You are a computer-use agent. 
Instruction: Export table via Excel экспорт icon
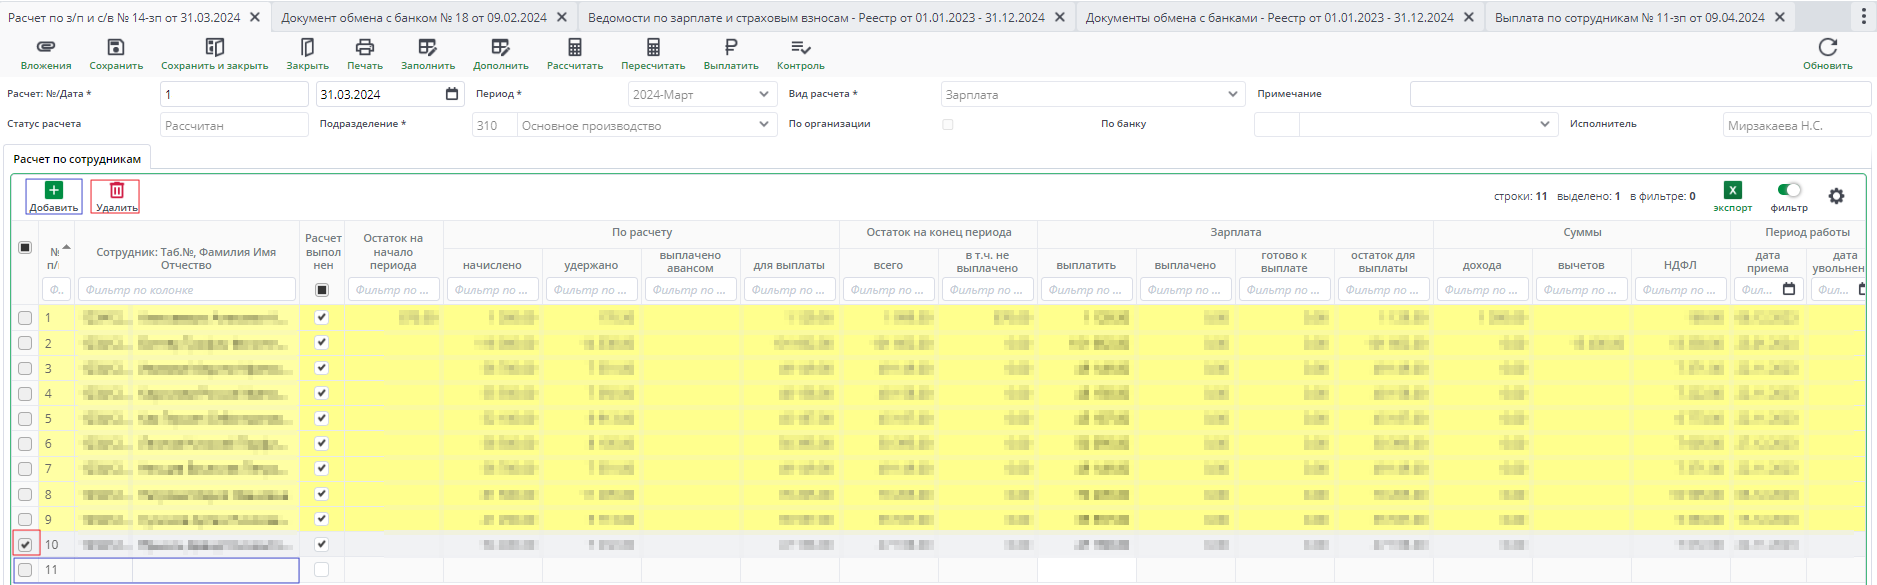click(x=1732, y=191)
